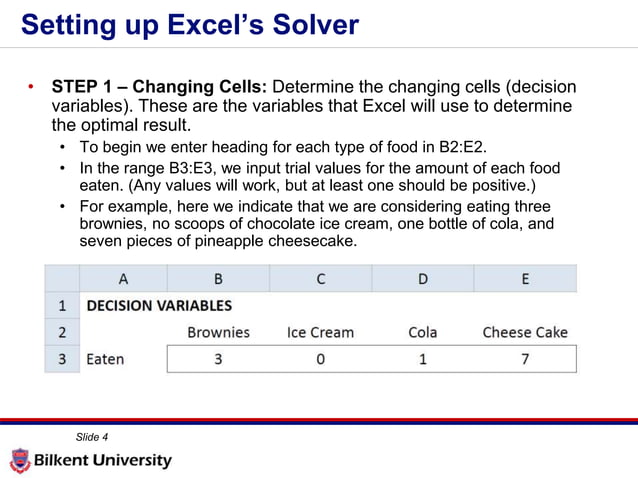The width and height of the screenshot is (638, 478).
Task: Click the Bilkent University crest logo
Action: pos(19,461)
